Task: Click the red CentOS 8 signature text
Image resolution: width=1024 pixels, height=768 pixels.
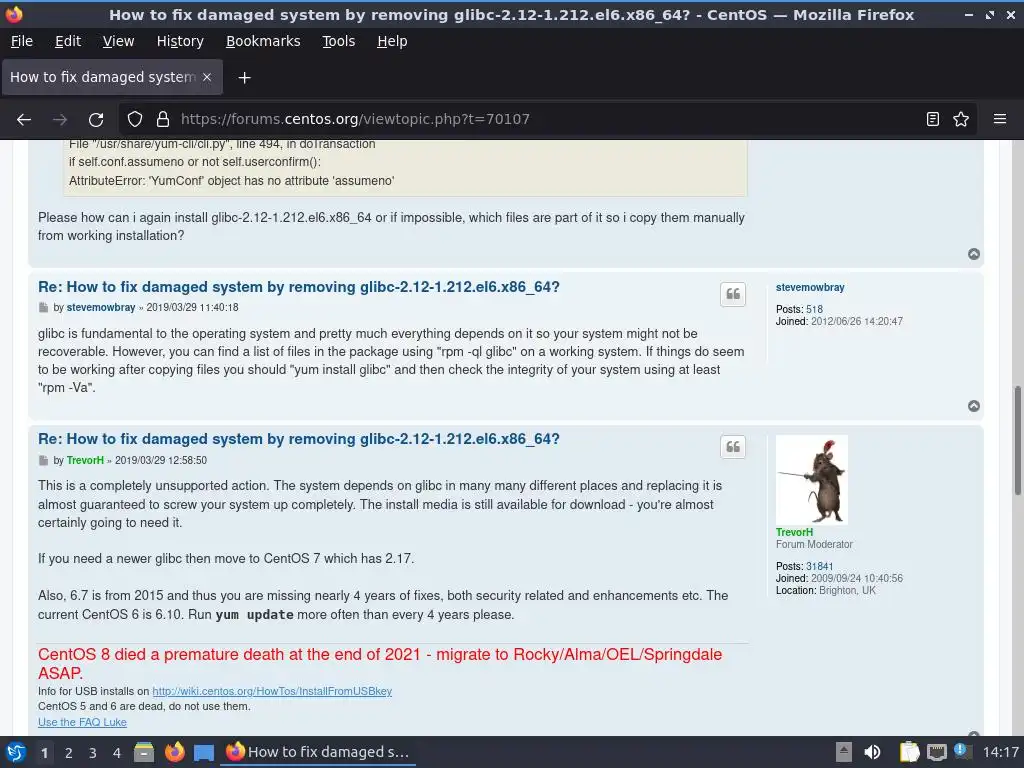Action: (380, 664)
